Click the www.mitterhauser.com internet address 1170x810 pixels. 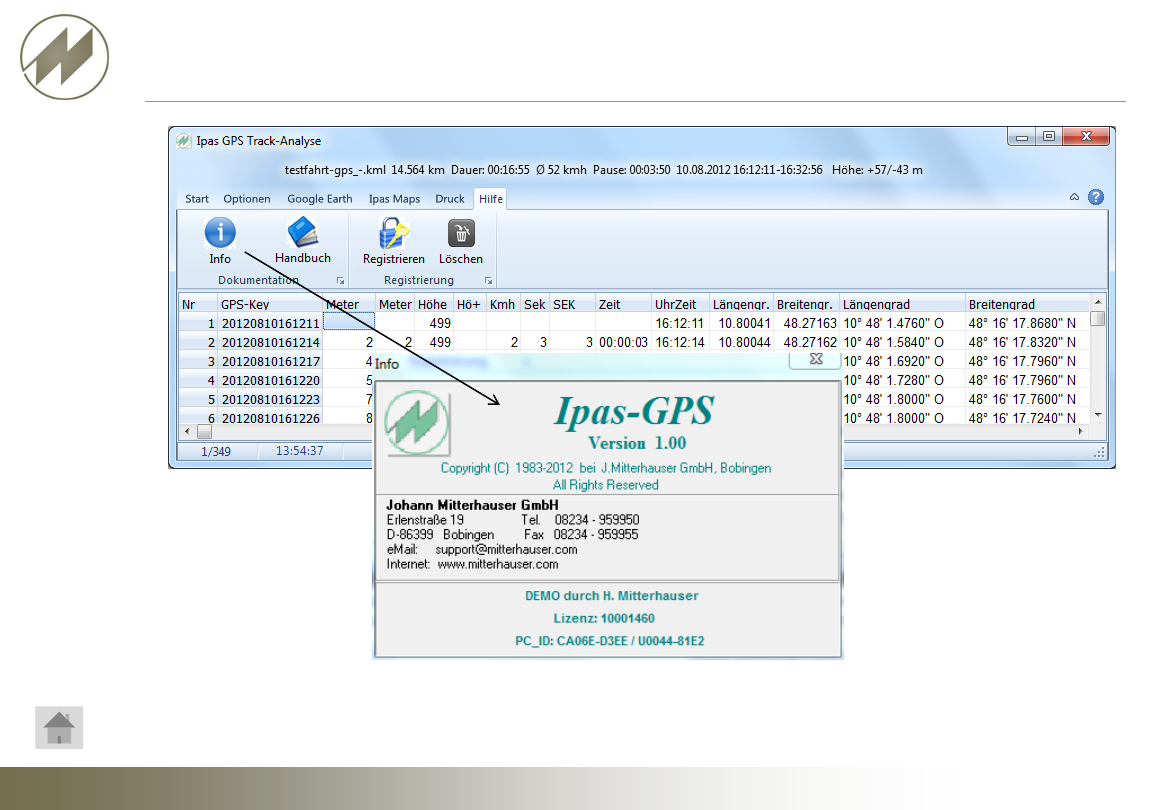pos(498,565)
